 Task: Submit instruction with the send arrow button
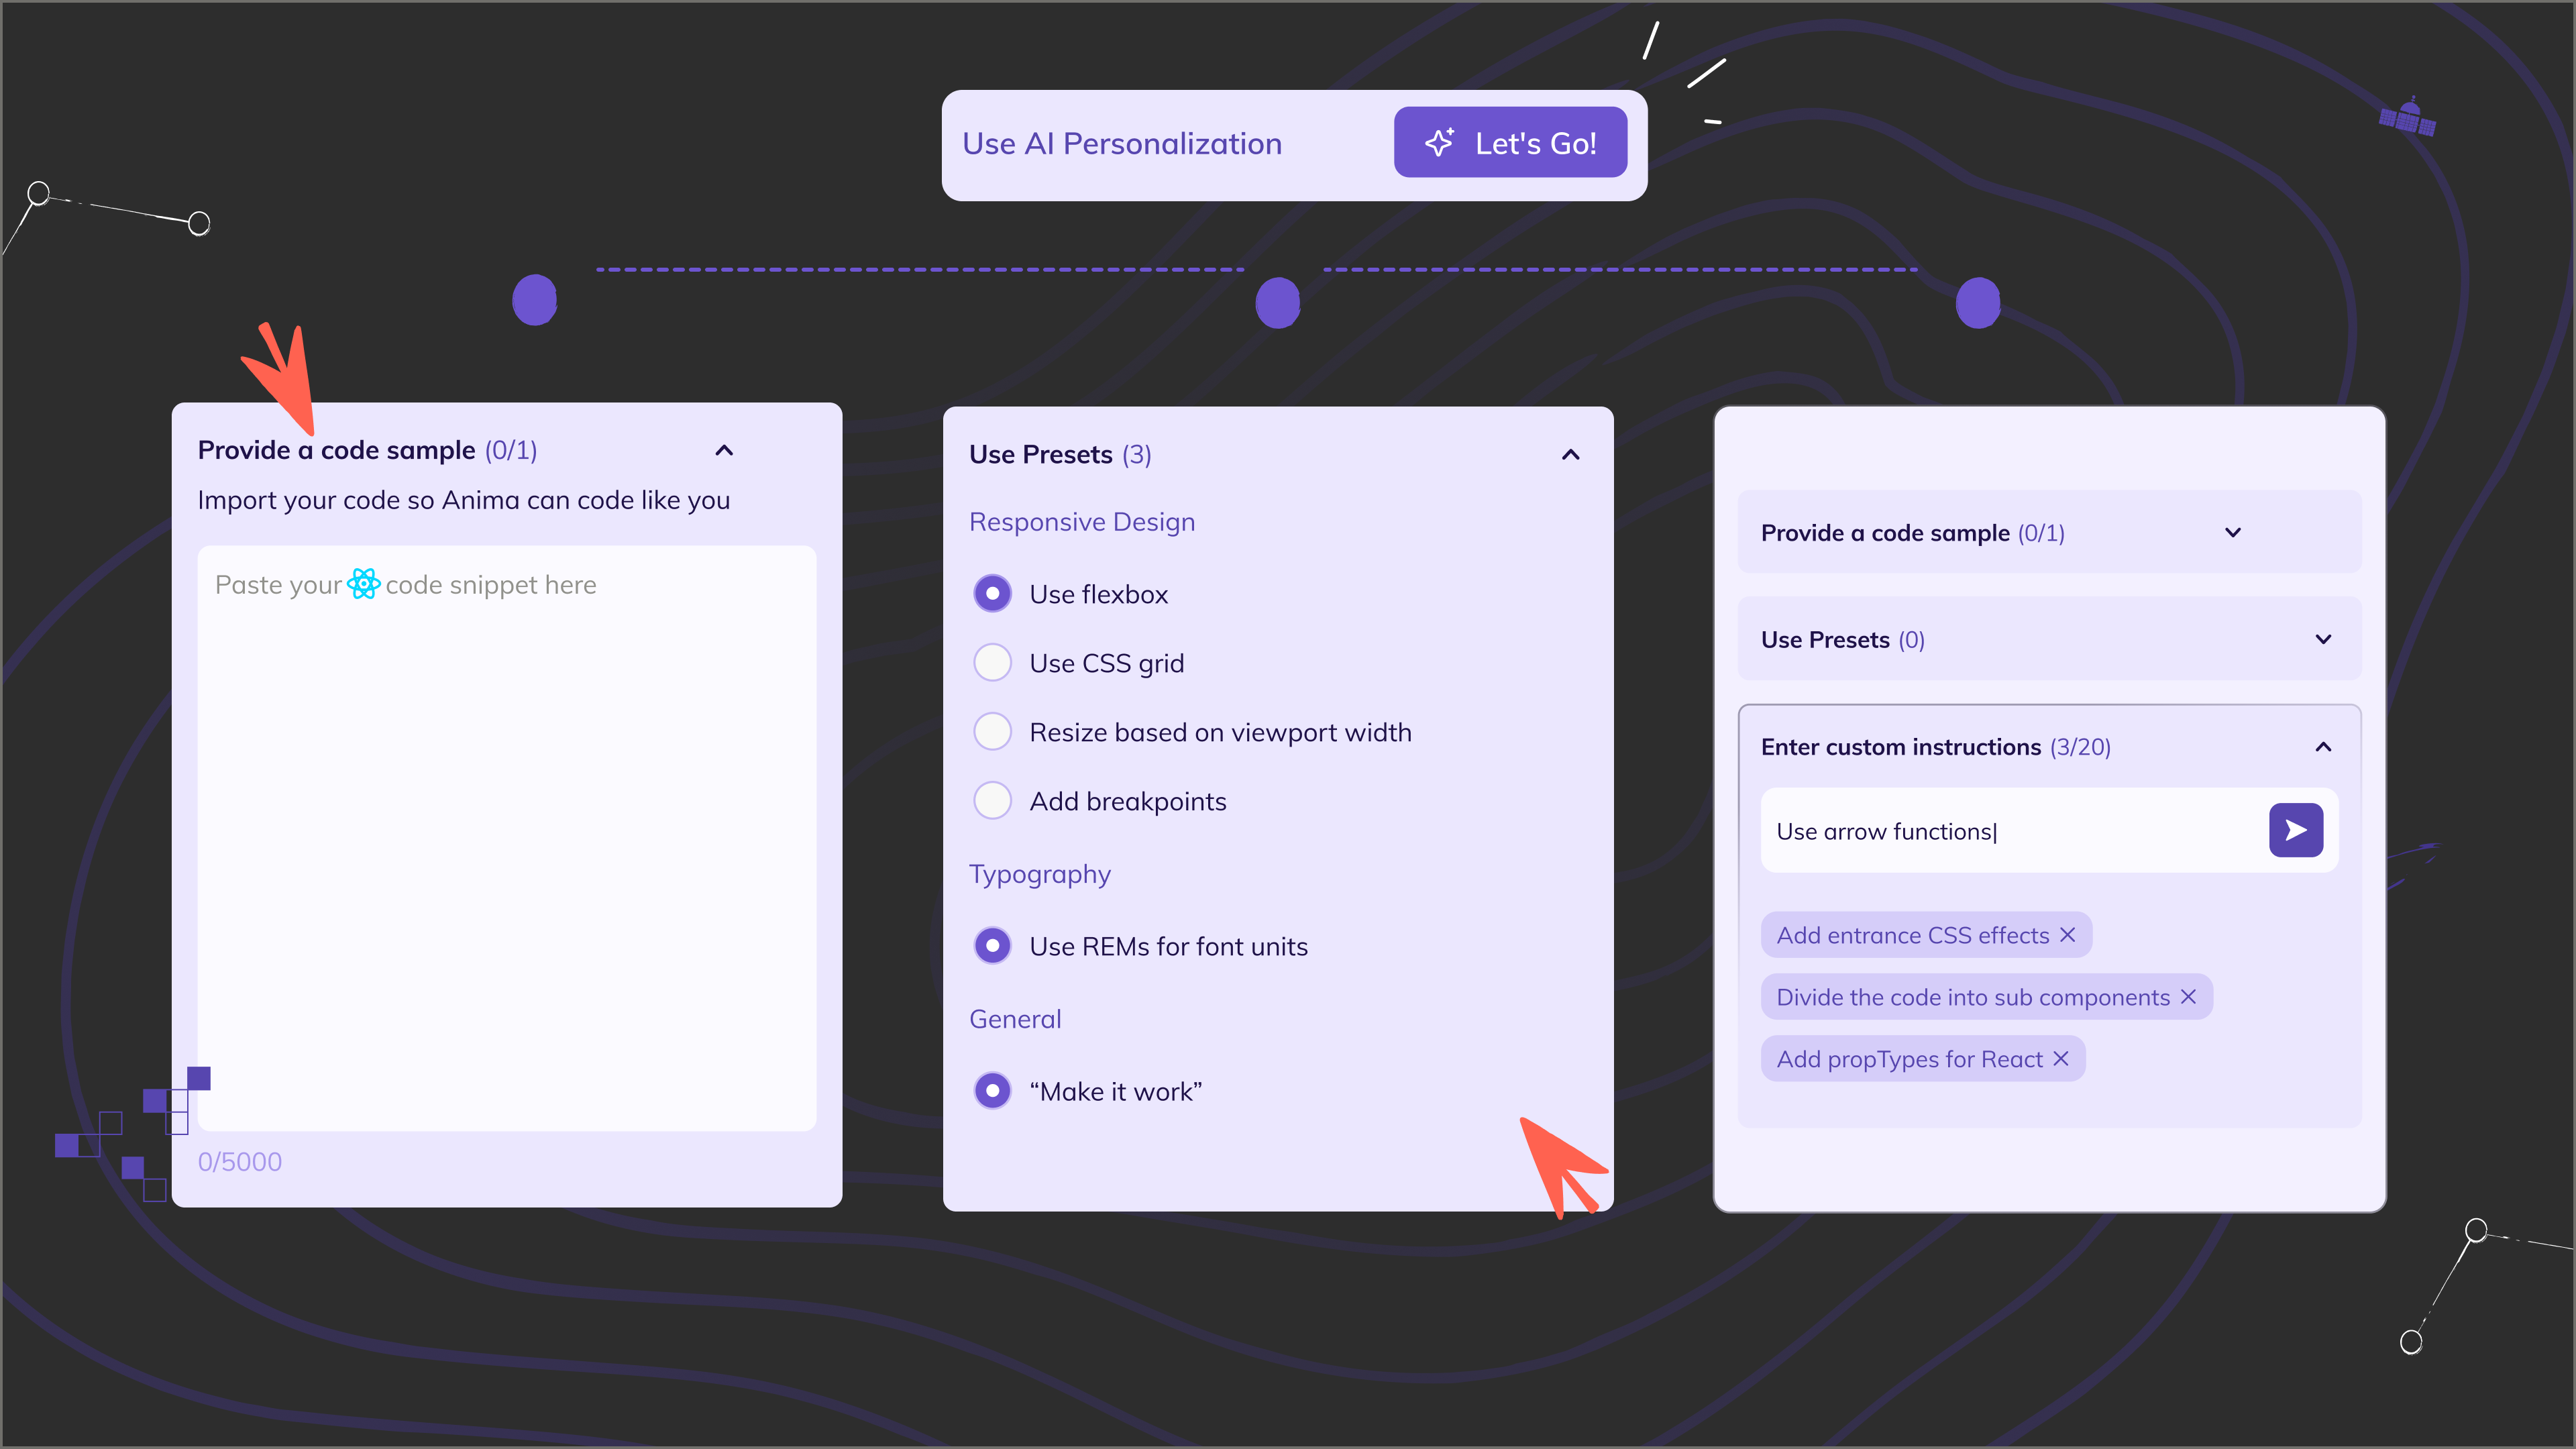tap(2296, 830)
